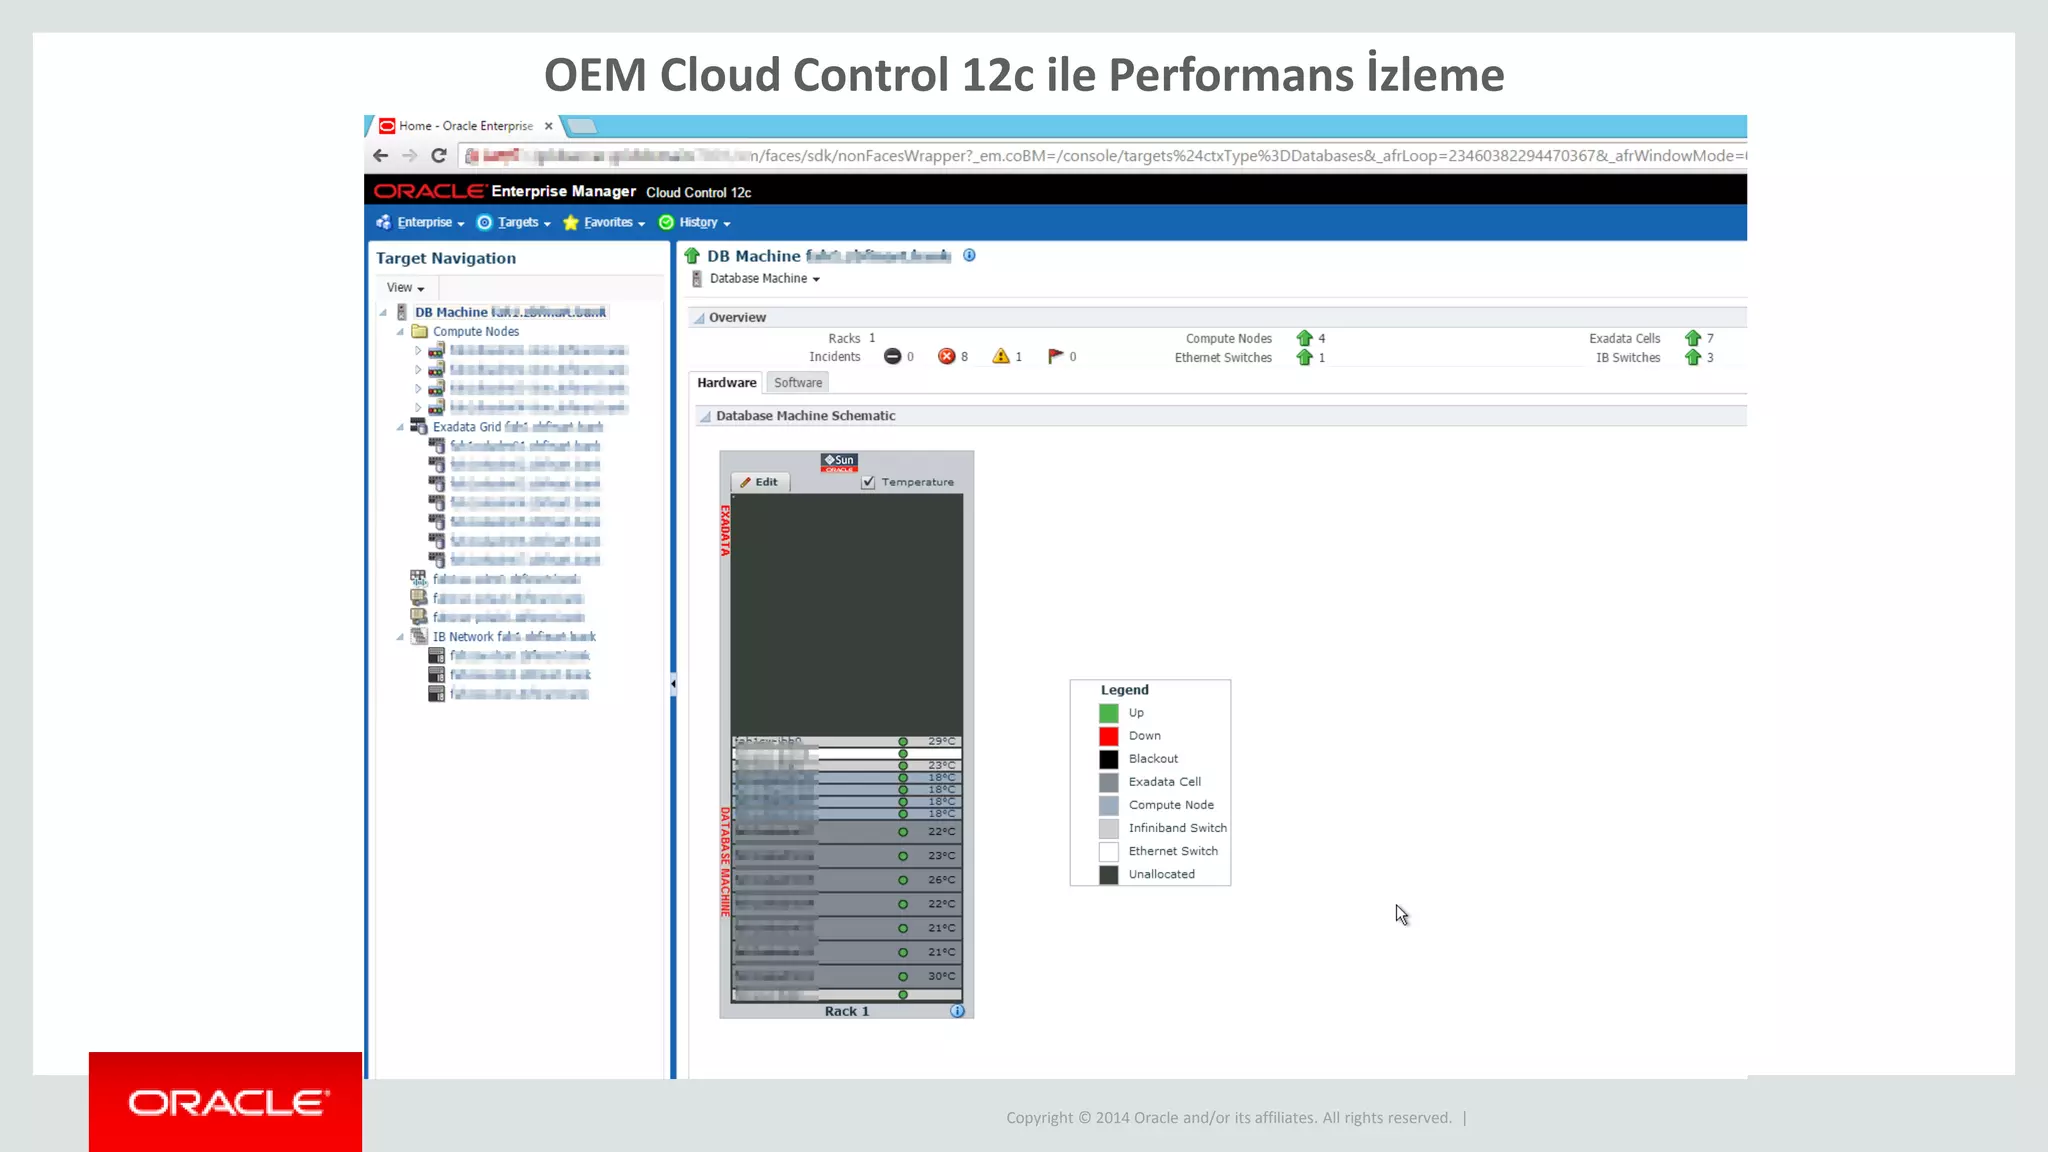Go back with the browser back arrow

click(x=380, y=155)
